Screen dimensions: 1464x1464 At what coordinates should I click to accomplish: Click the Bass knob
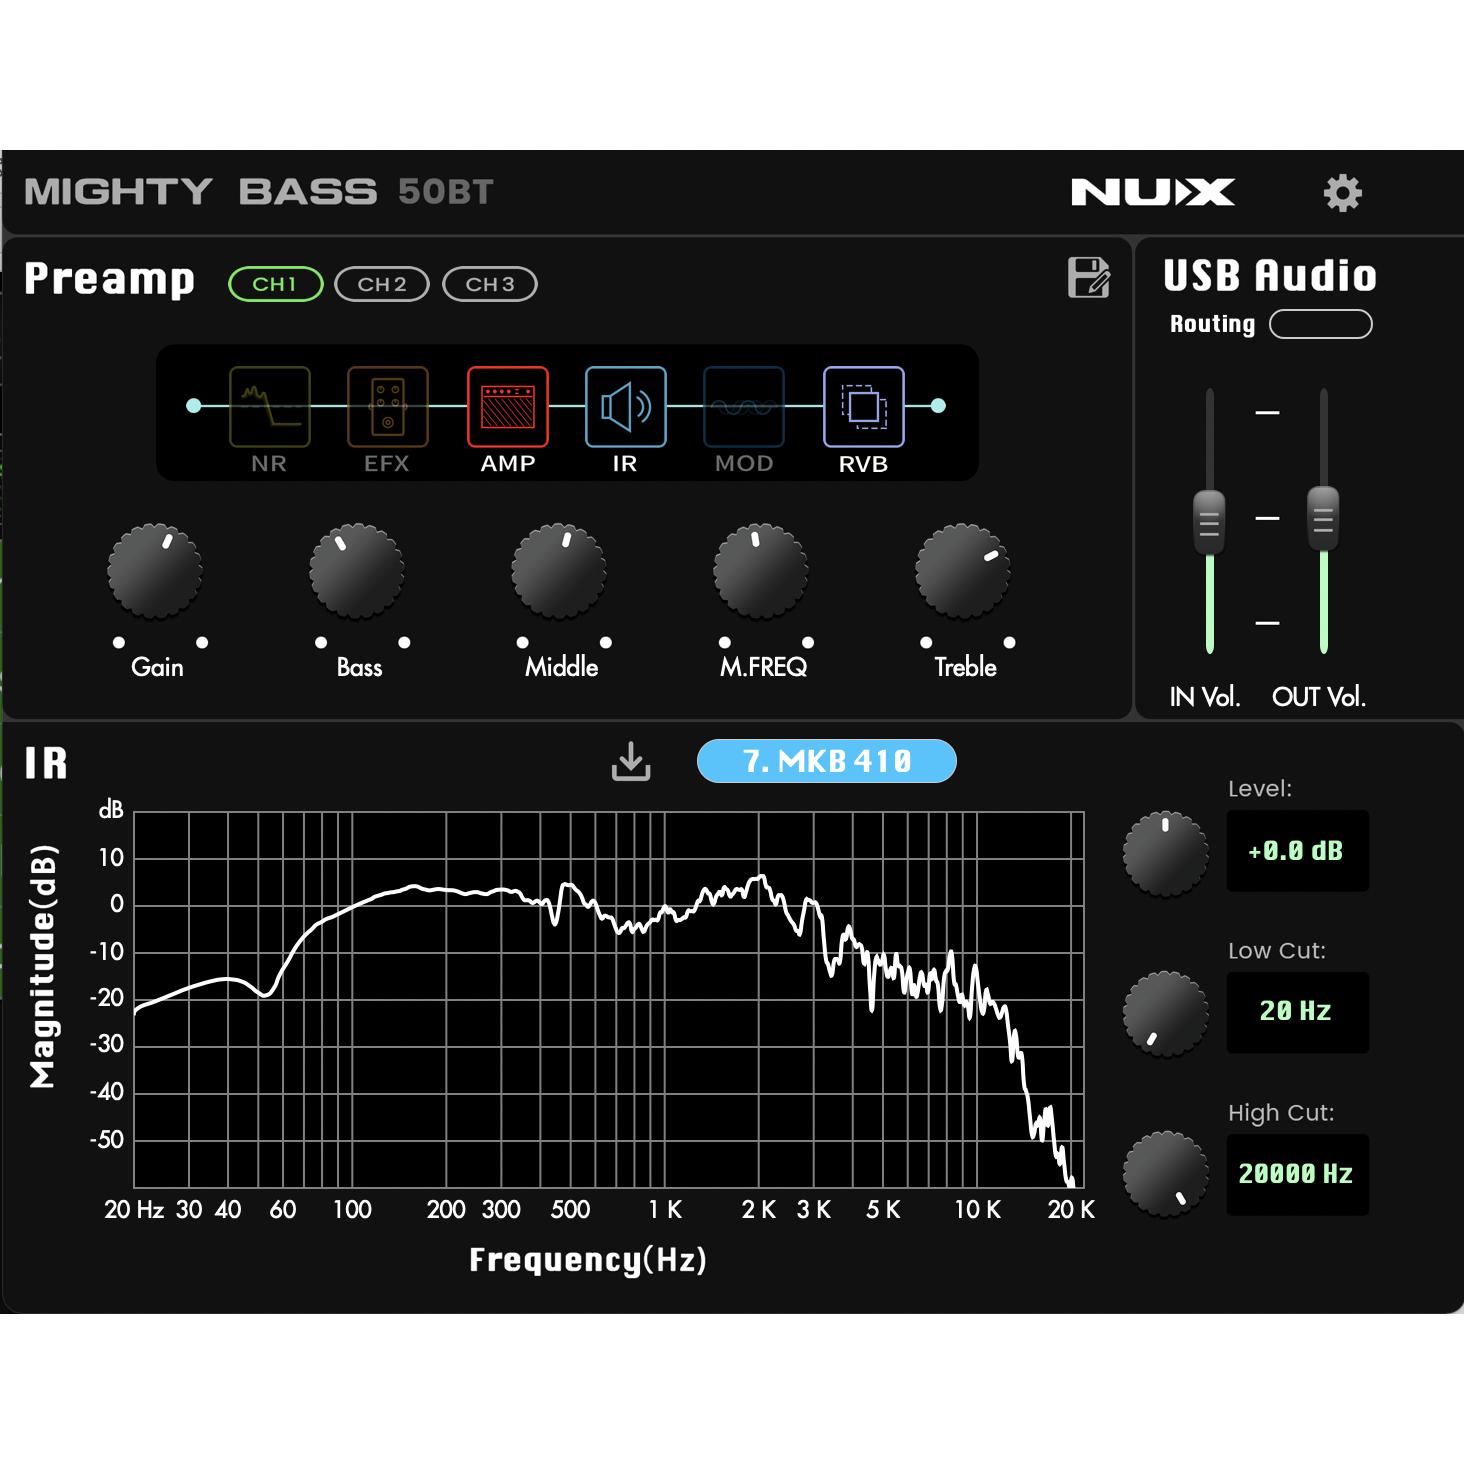click(x=357, y=571)
